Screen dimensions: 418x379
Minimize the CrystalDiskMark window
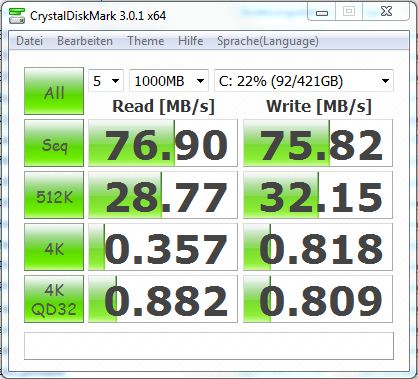pos(322,12)
